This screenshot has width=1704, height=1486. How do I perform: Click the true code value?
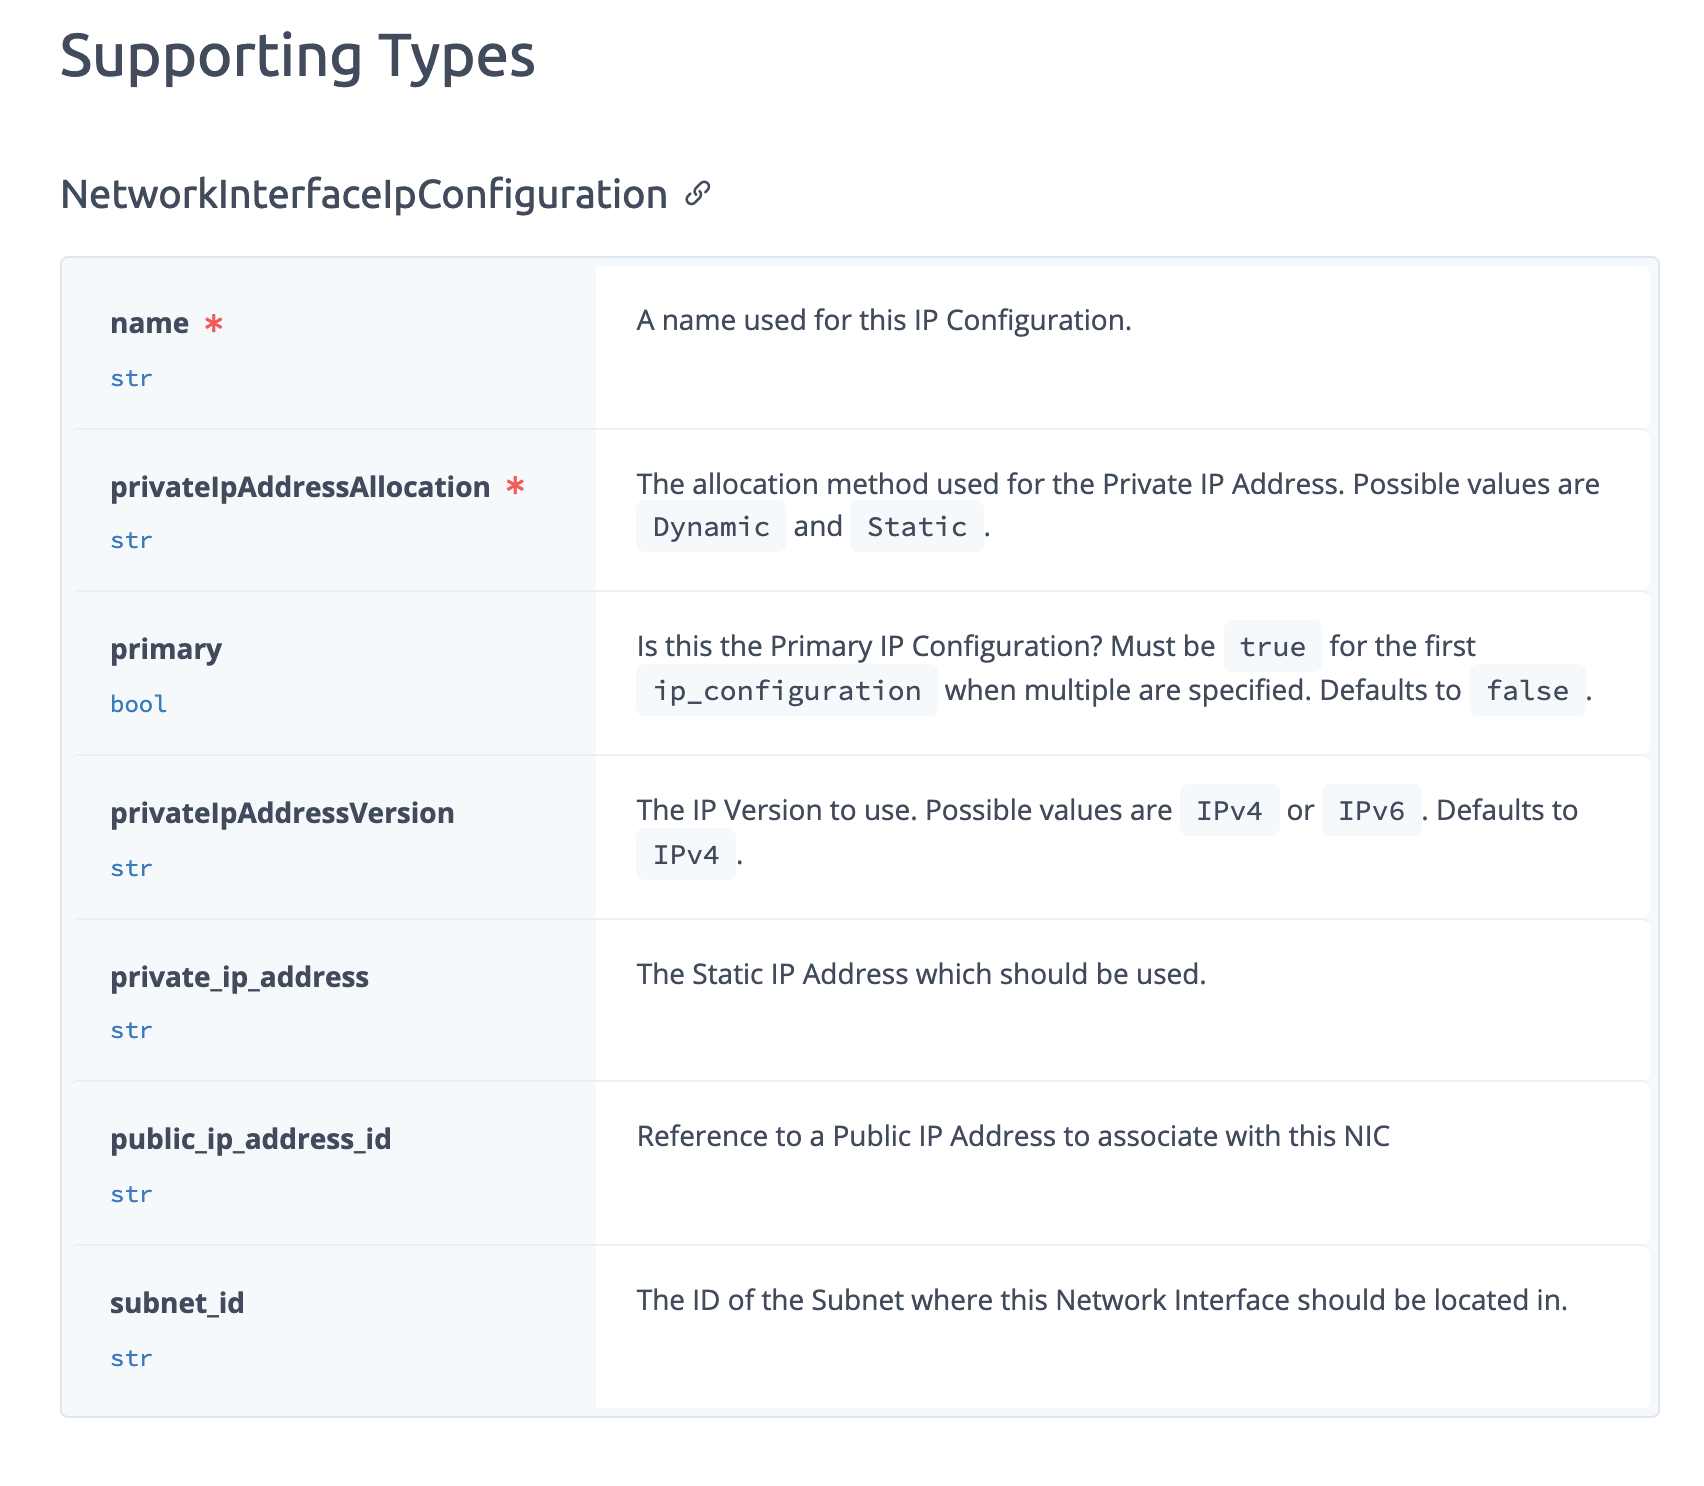(x=1272, y=647)
